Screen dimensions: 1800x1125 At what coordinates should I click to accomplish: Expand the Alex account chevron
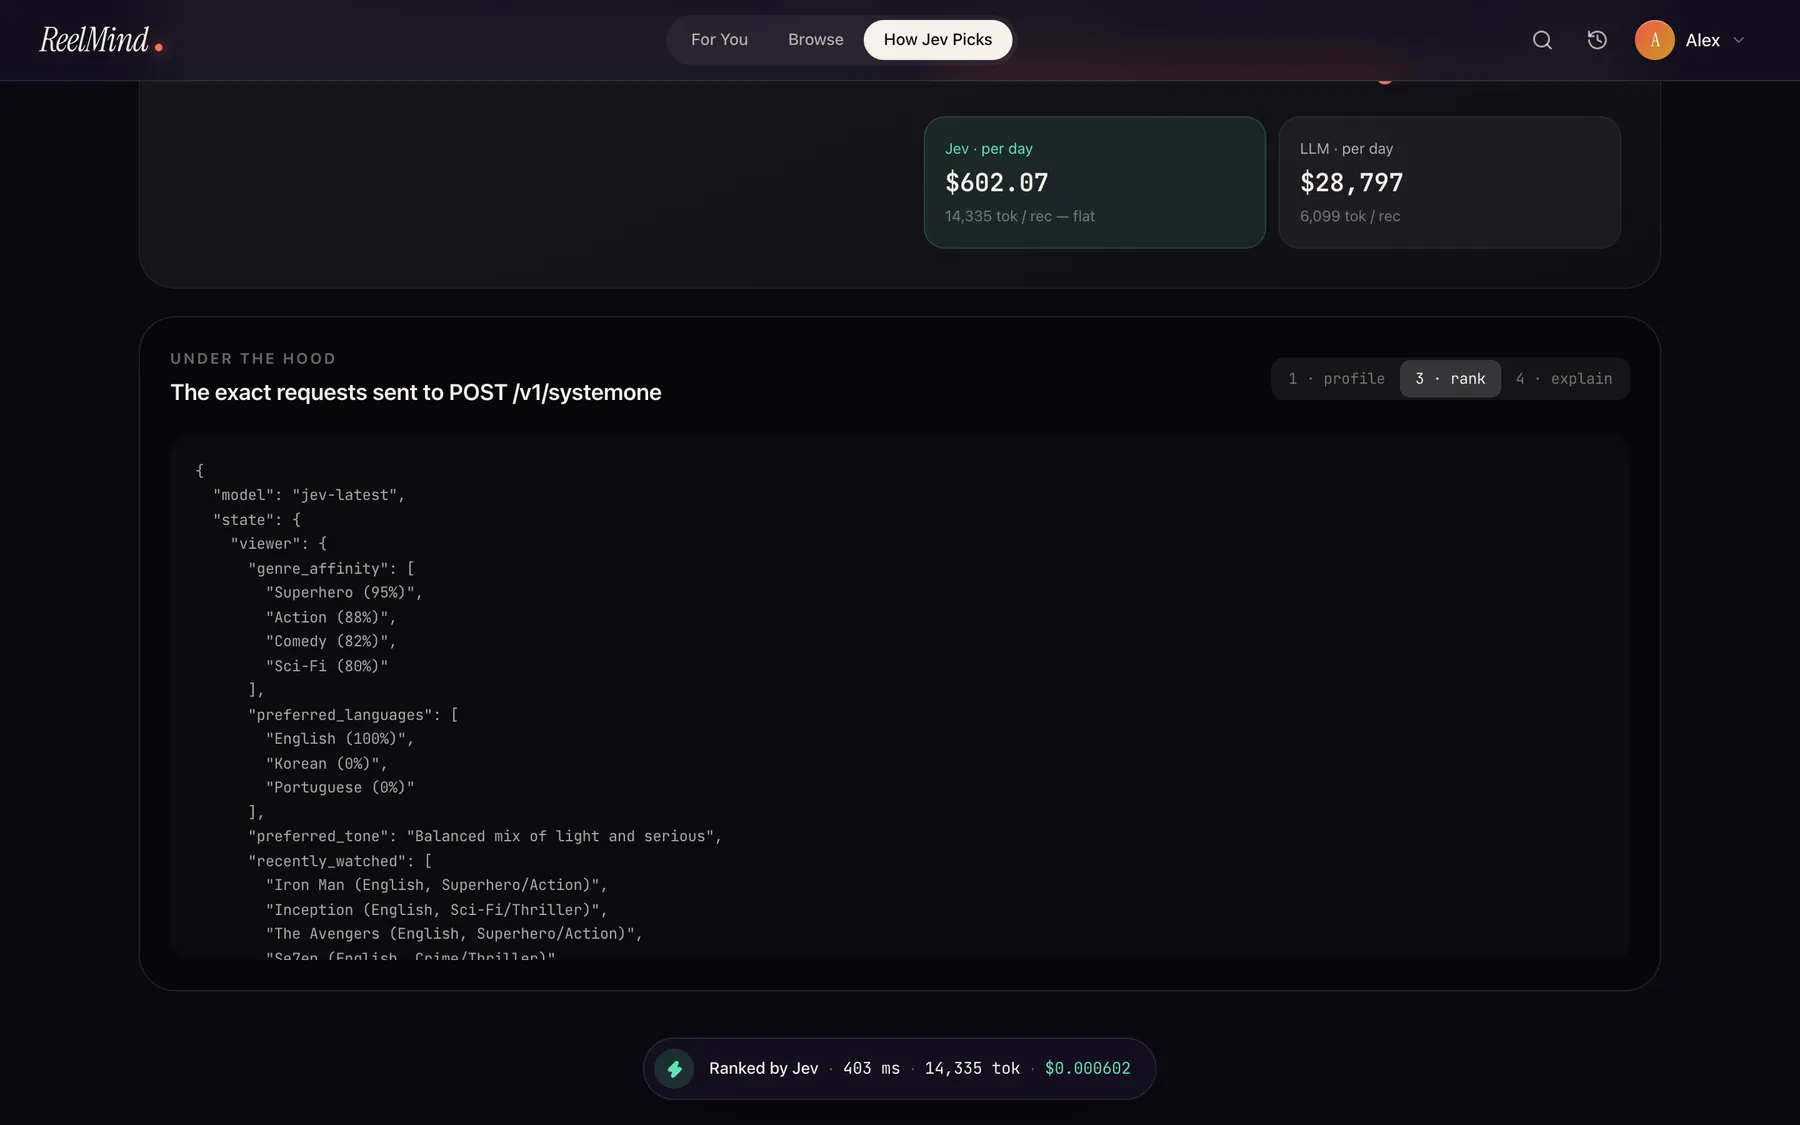point(1739,40)
